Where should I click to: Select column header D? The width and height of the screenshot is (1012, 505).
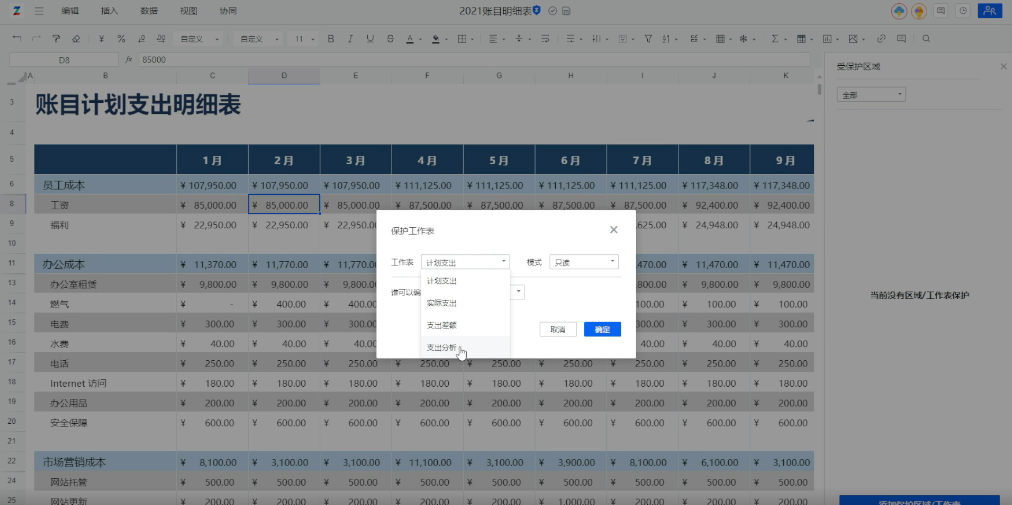(284, 76)
